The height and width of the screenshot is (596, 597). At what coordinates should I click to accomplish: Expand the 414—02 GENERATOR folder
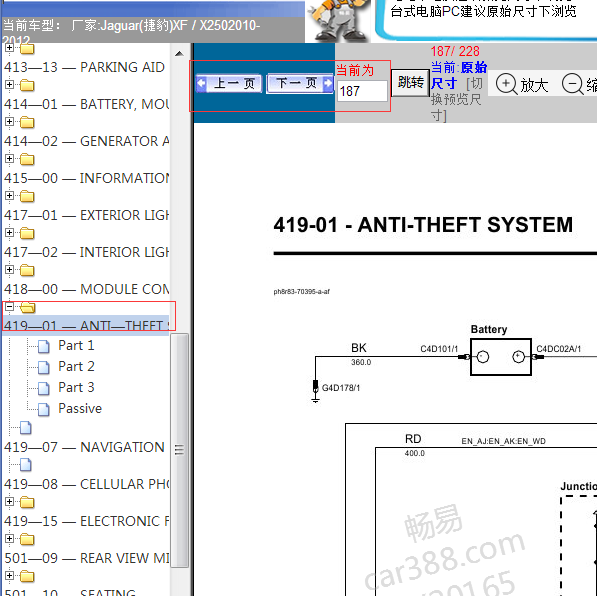coord(9,121)
